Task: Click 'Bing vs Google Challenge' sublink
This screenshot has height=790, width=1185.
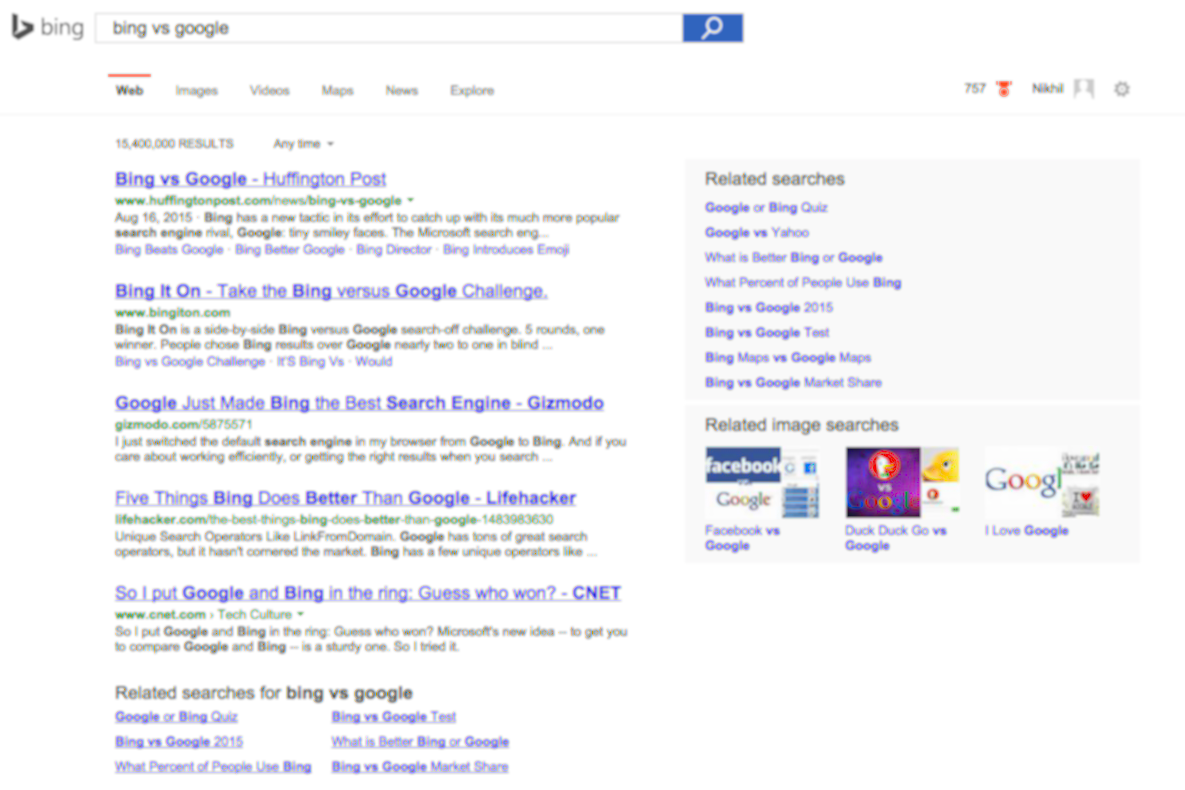Action: (190, 361)
